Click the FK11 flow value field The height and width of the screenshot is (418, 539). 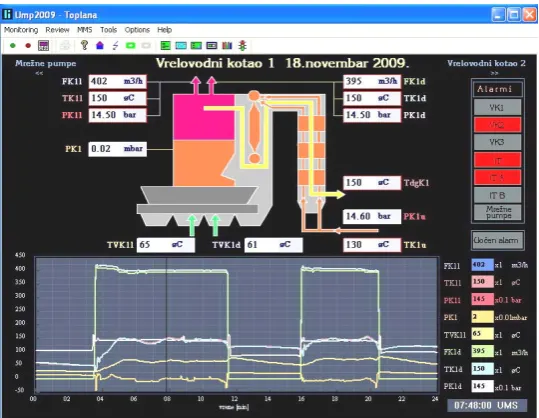pyautogui.click(x=118, y=81)
